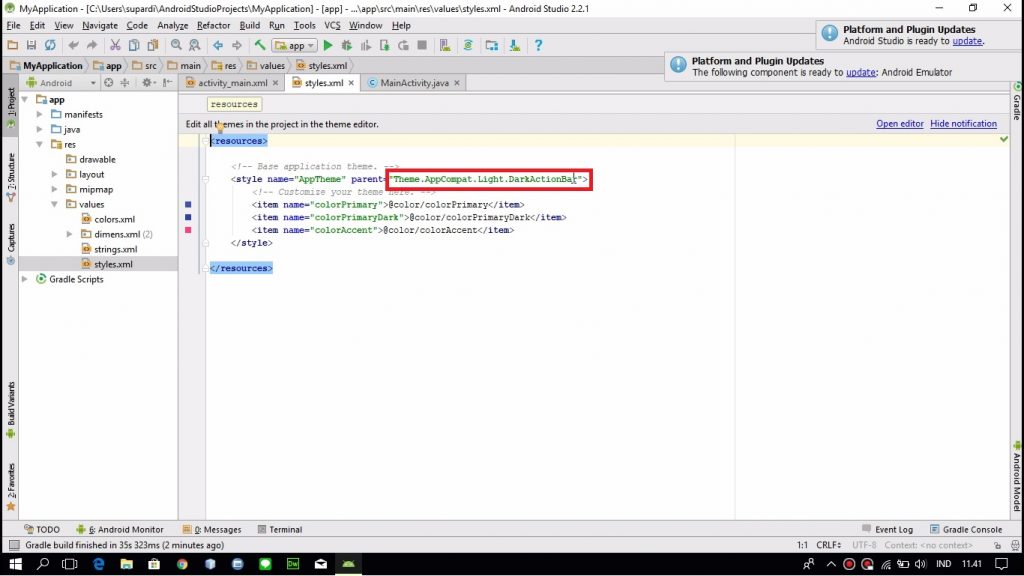Open the Refactor menu
1024x576 pixels.
(214, 25)
